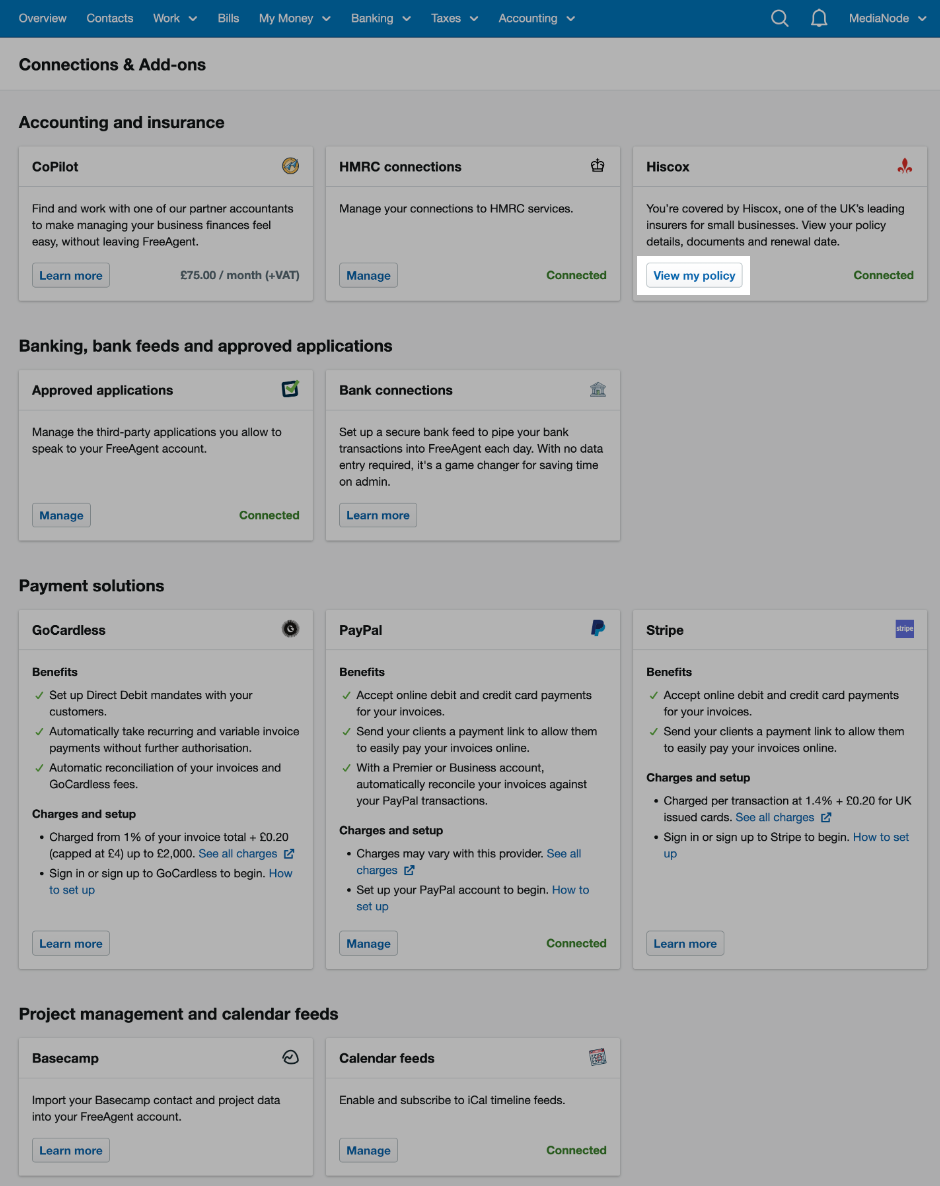Image resolution: width=940 pixels, height=1186 pixels.
Task: Open the notifications bell
Action: (819, 18)
